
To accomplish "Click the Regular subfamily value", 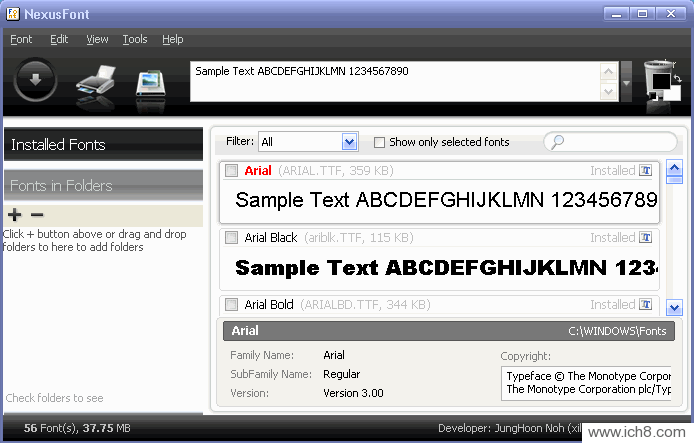I will (x=342, y=374).
